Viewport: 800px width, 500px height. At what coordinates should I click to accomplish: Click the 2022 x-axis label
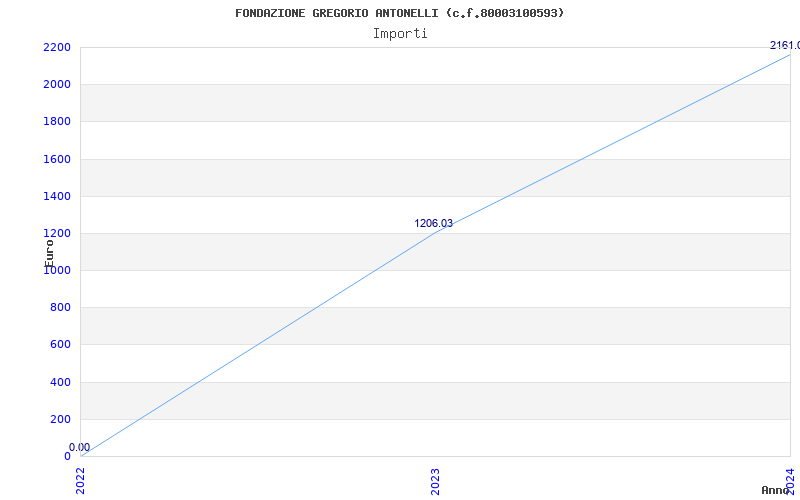(80, 481)
